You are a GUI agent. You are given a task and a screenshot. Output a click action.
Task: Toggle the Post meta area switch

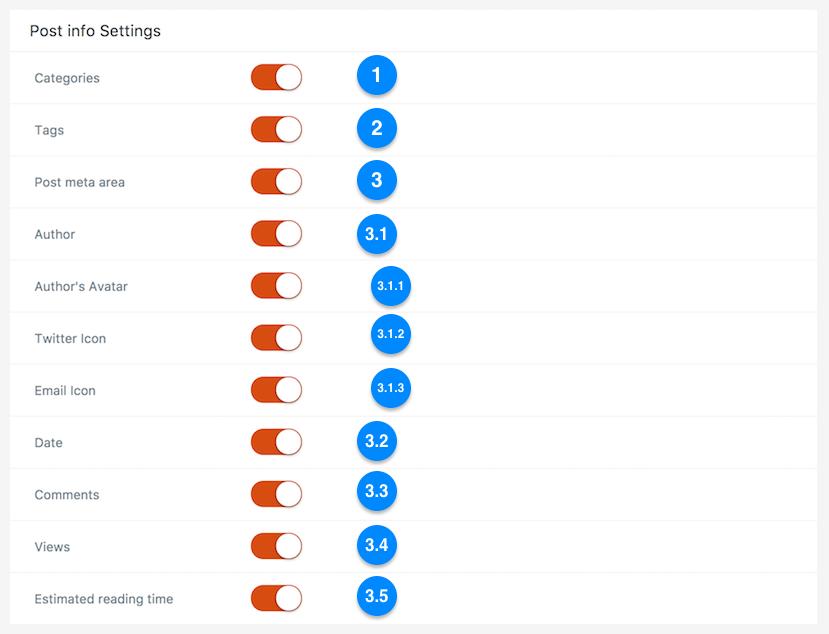(277, 182)
